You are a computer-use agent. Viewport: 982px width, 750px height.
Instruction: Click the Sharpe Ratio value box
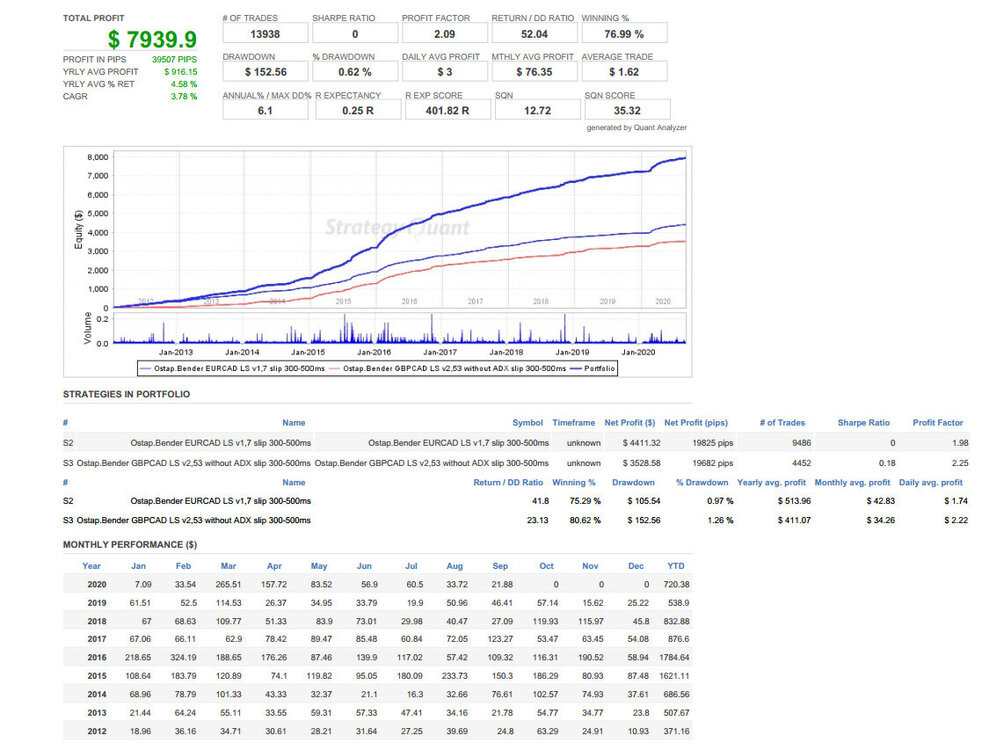[355, 34]
